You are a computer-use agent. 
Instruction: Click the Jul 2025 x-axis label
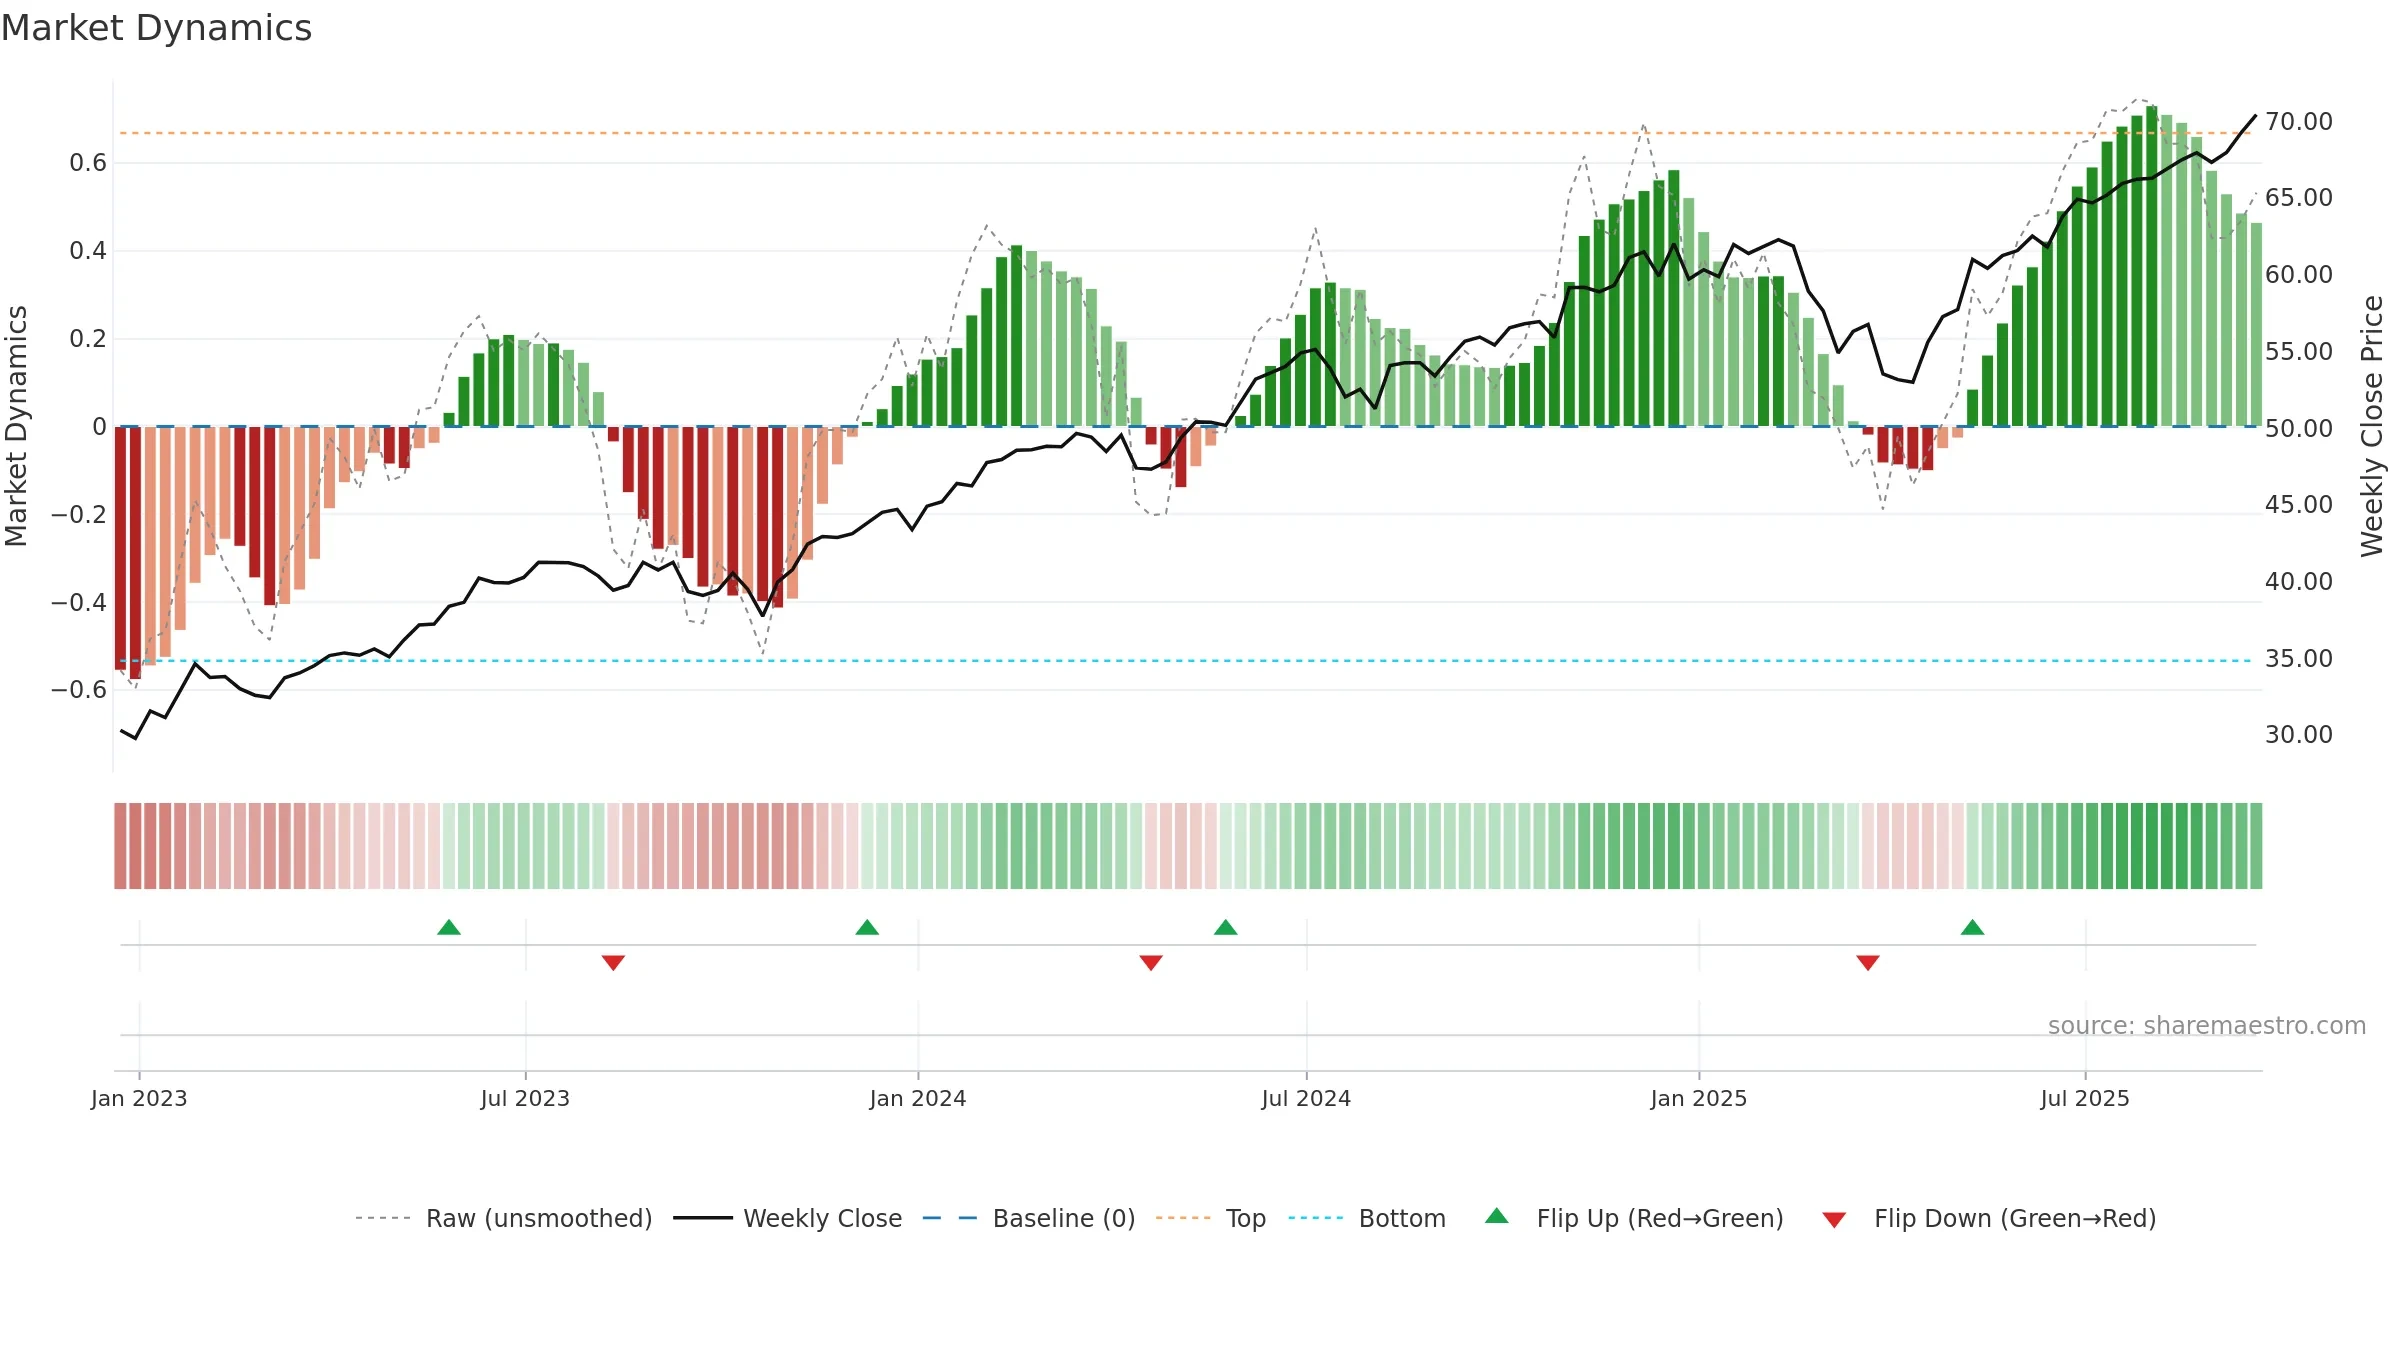click(2085, 1098)
